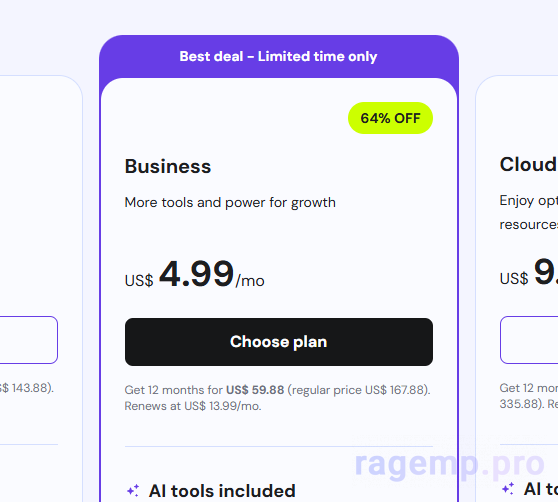Click the US$ 4.99/mo price text
This screenshot has height=502, width=558.
coord(195,274)
